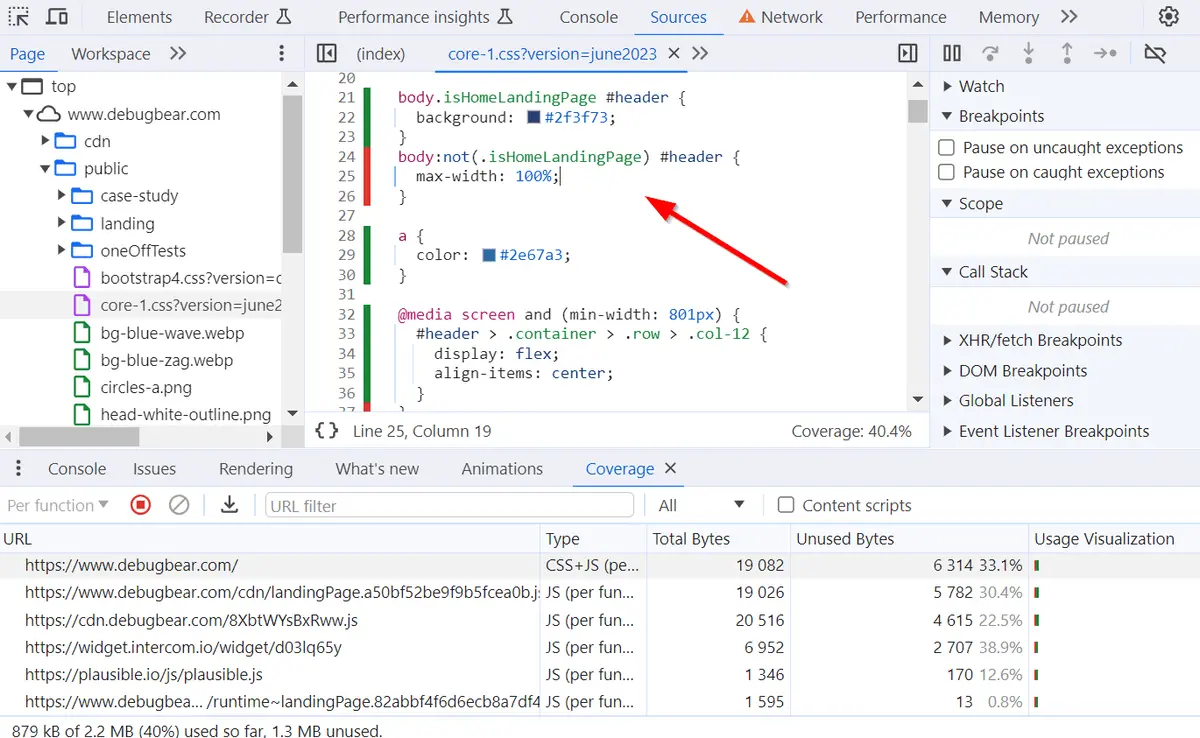Activate the inspect element picker icon

pyautogui.click(x=18, y=17)
